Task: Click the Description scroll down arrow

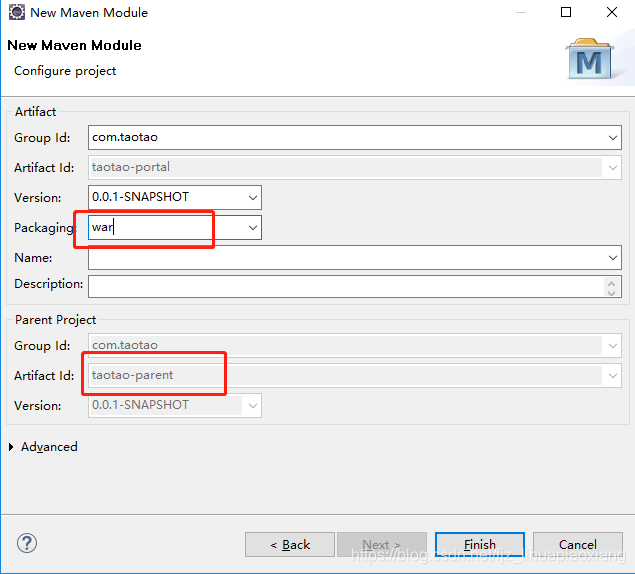Action: point(612,292)
